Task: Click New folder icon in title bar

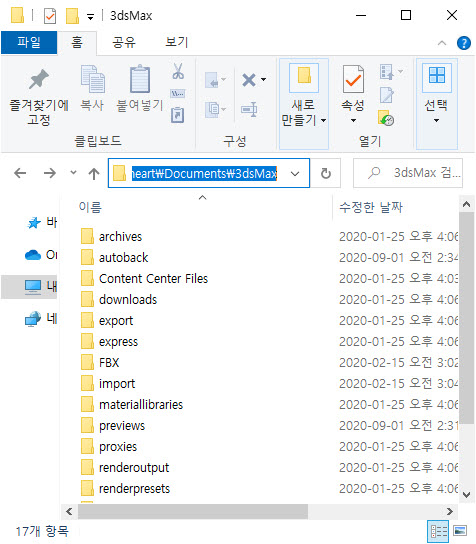Action: [72, 16]
